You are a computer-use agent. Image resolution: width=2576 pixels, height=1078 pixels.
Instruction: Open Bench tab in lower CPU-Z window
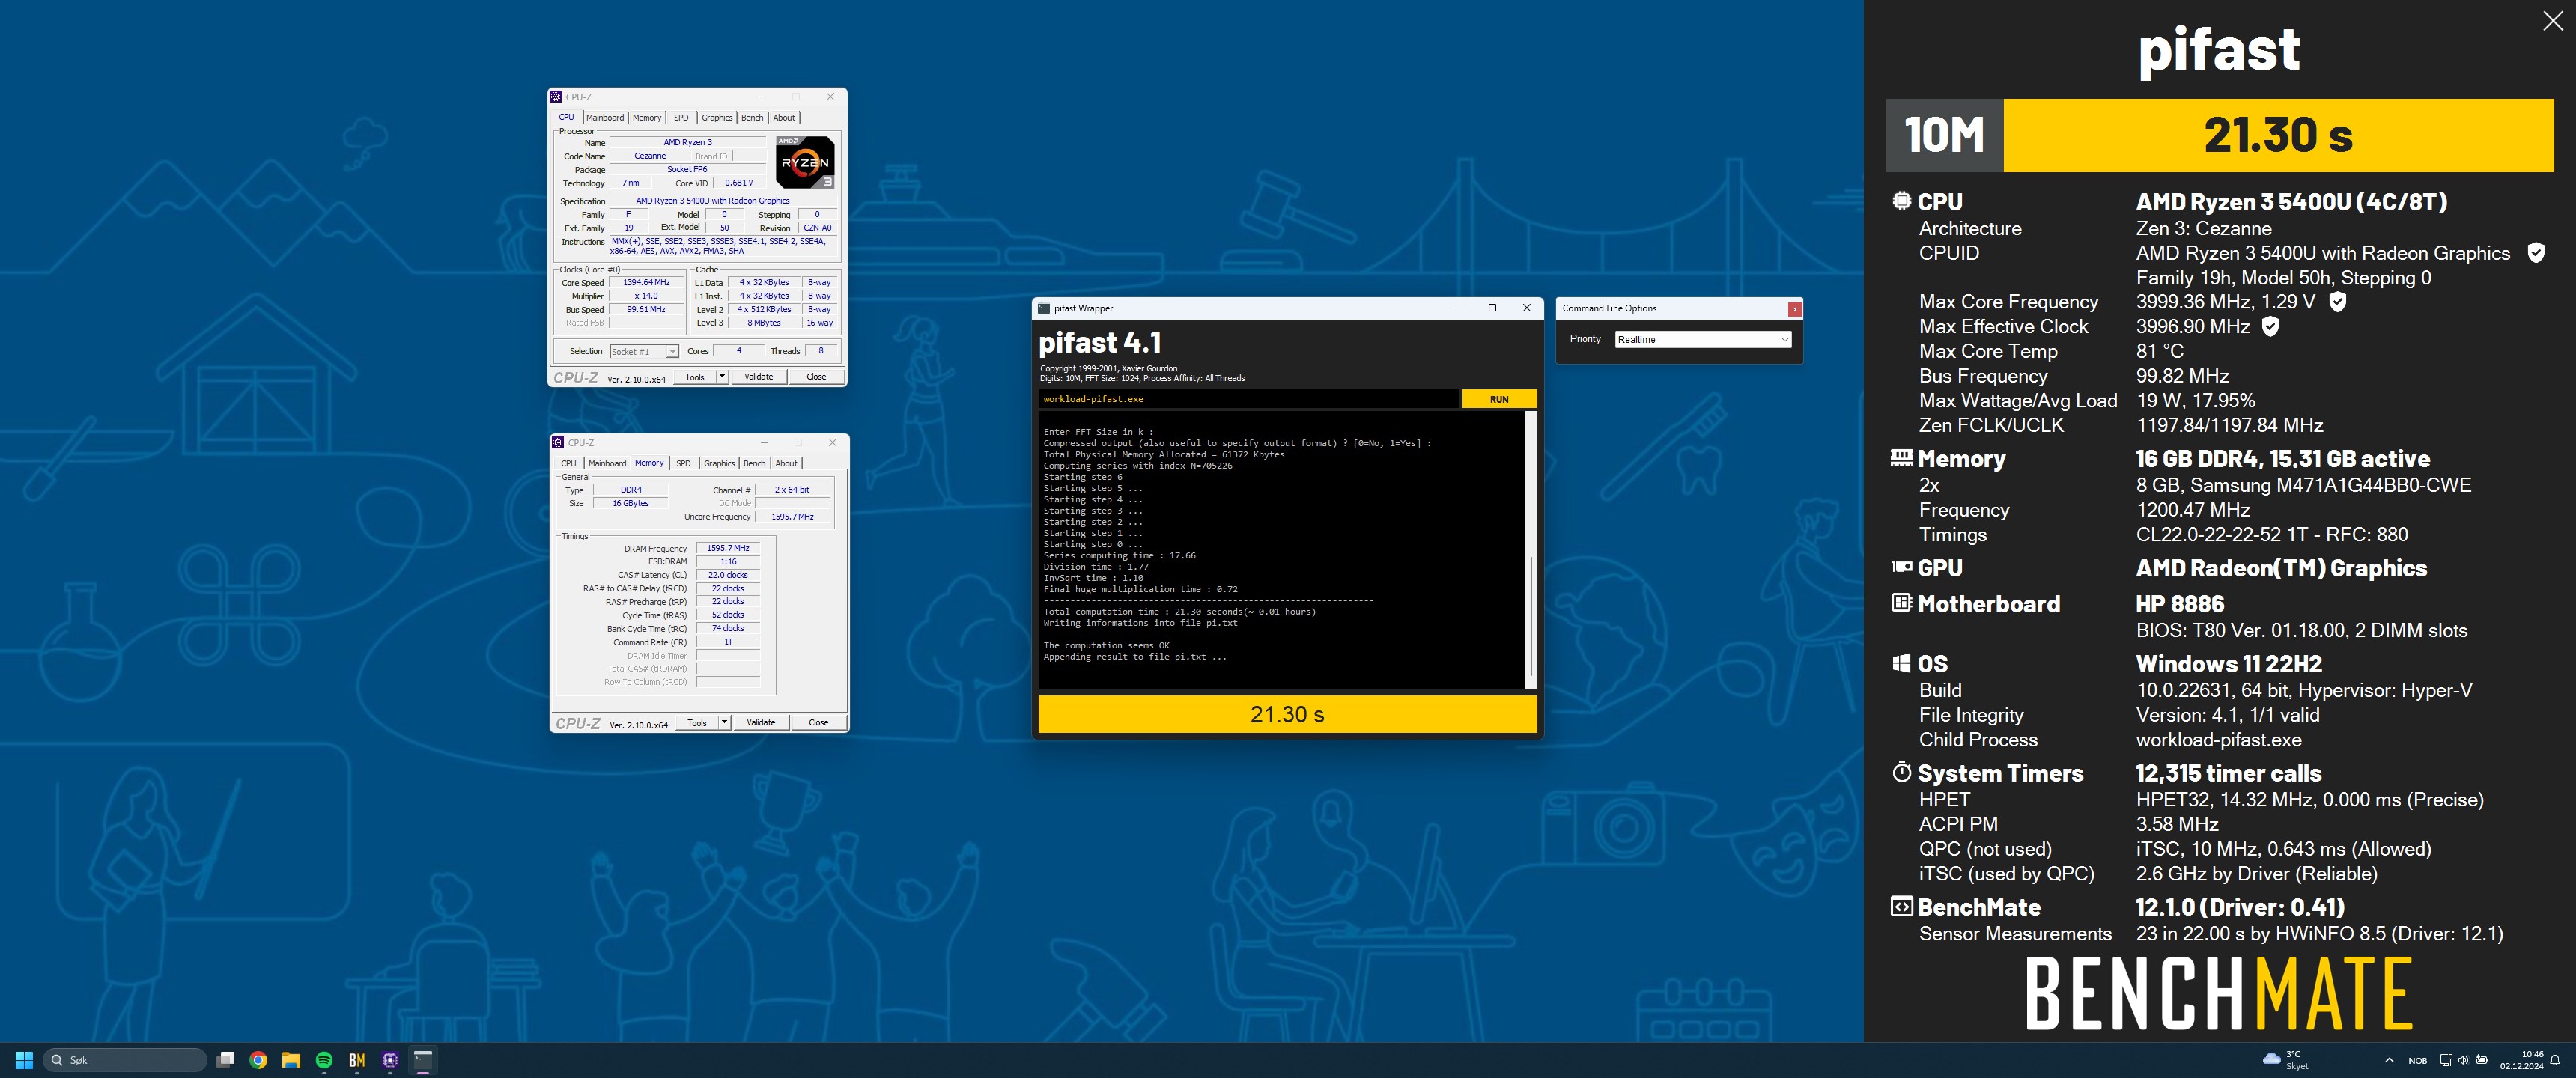click(755, 463)
